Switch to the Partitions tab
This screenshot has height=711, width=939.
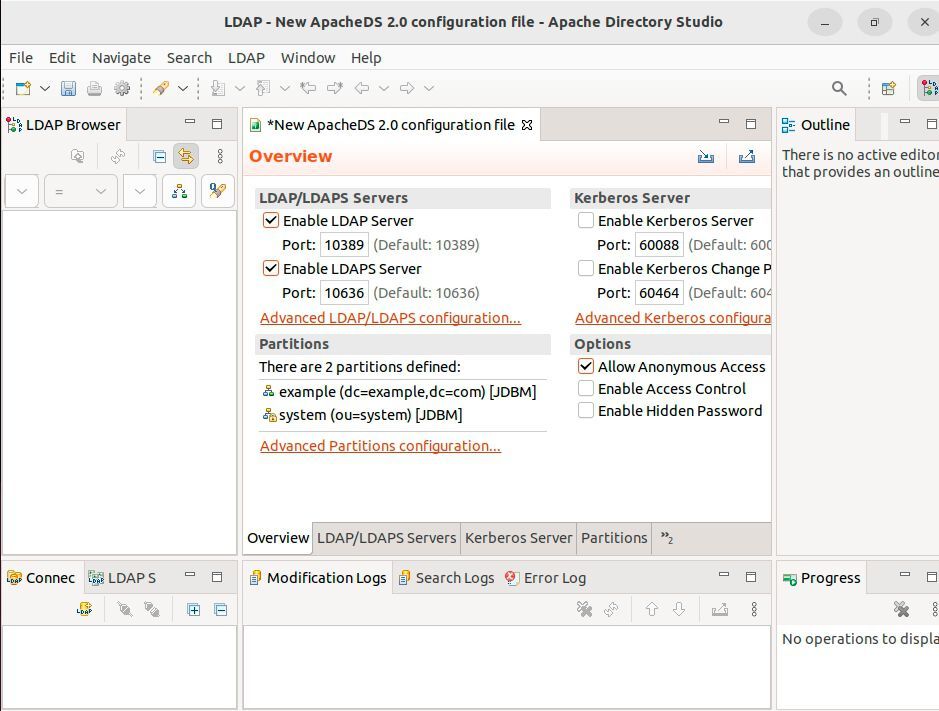[x=614, y=538]
